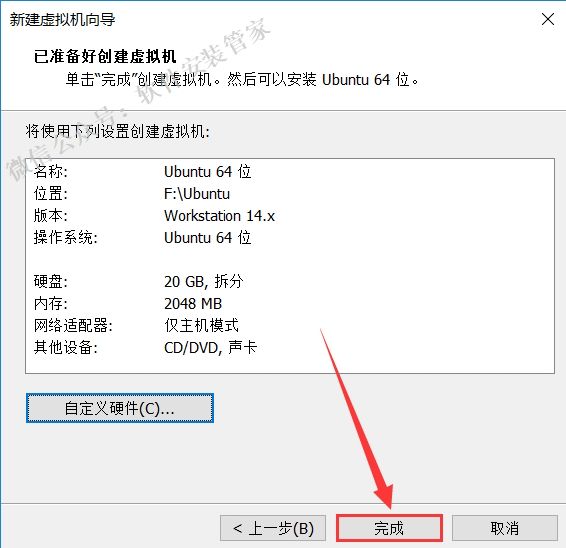Viewport: 566px width, 548px height.
Task: Select the 硬盘 label in summary
Action: click(x=51, y=282)
